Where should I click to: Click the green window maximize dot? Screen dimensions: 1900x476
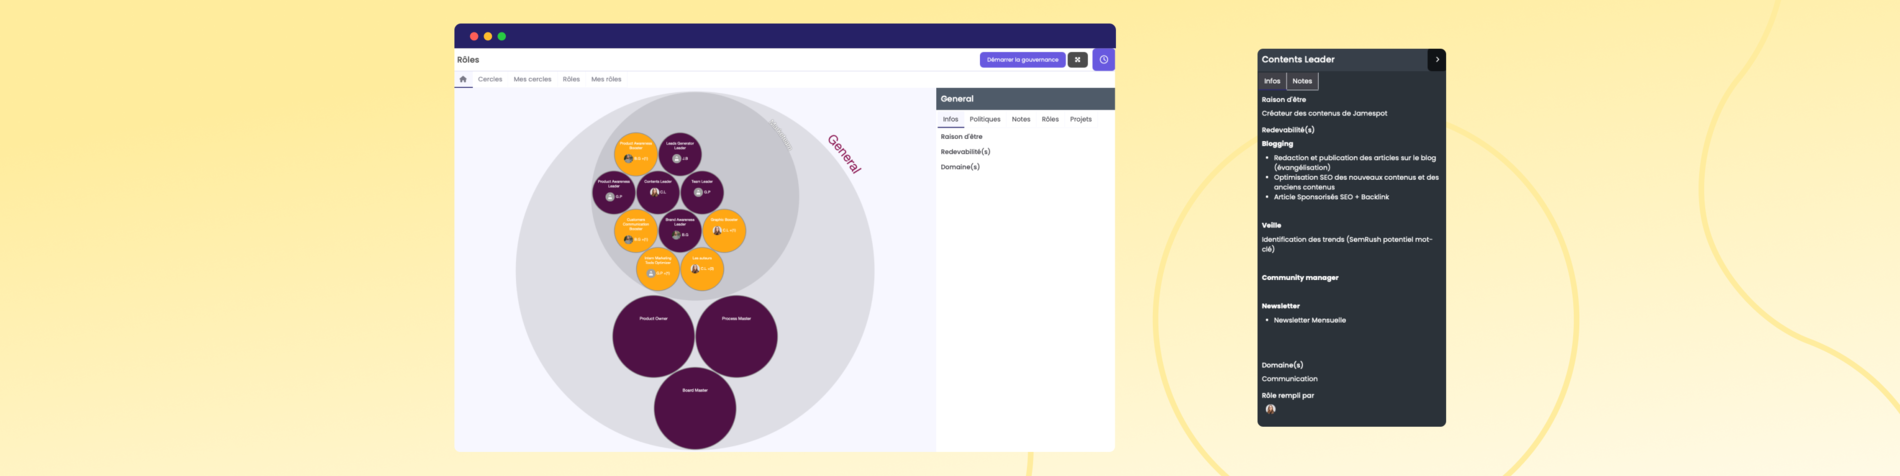[502, 36]
